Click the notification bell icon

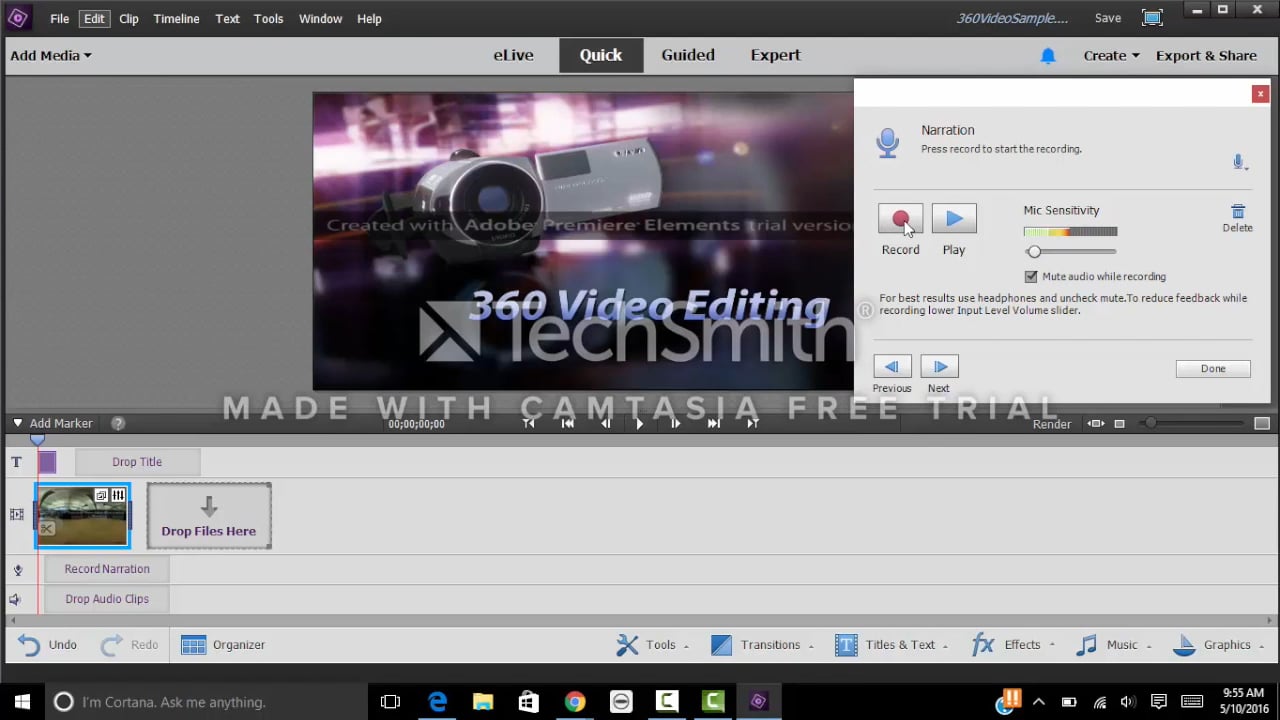[1048, 57]
